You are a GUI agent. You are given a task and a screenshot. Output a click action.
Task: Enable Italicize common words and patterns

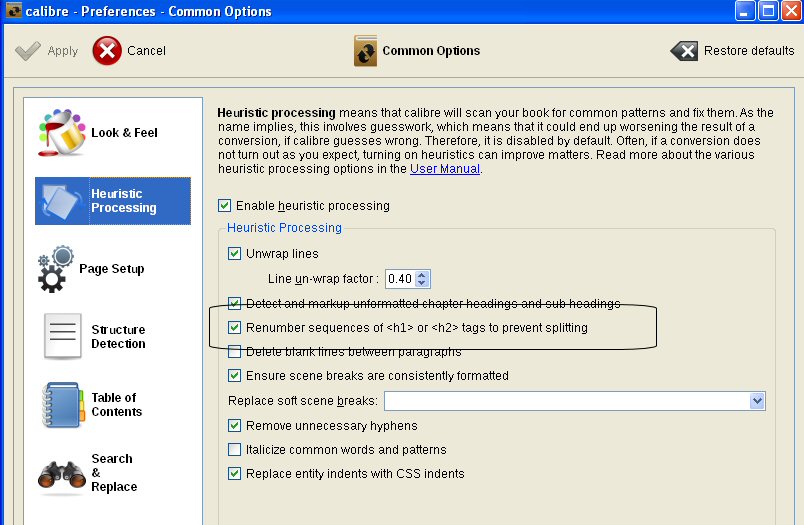coord(235,450)
